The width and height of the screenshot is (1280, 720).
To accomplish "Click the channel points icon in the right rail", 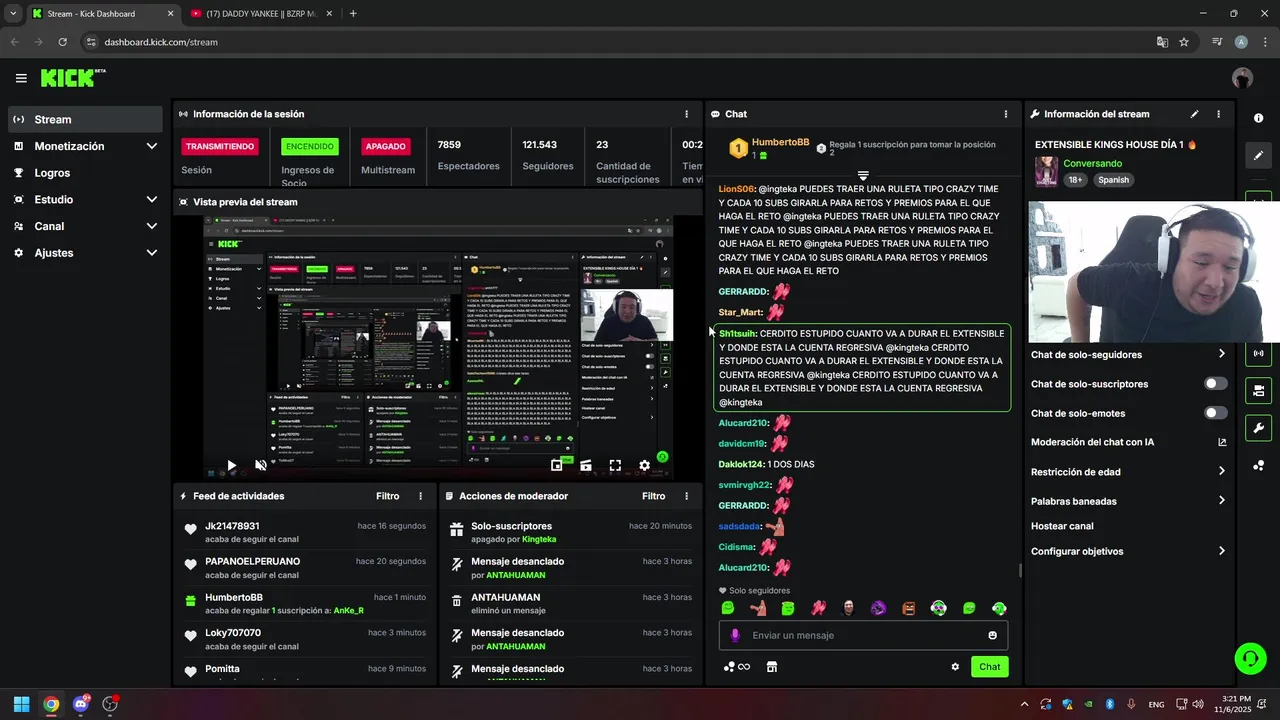I will click(1258, 465).
